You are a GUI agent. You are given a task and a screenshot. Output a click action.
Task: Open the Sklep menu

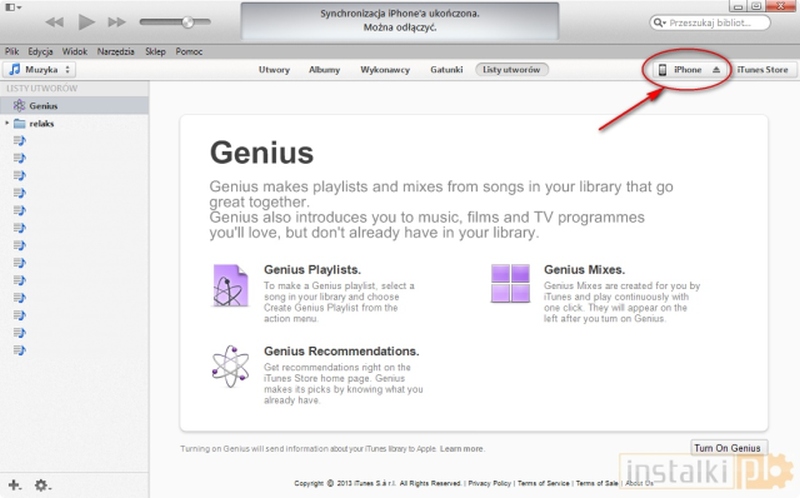click(155, 52)
